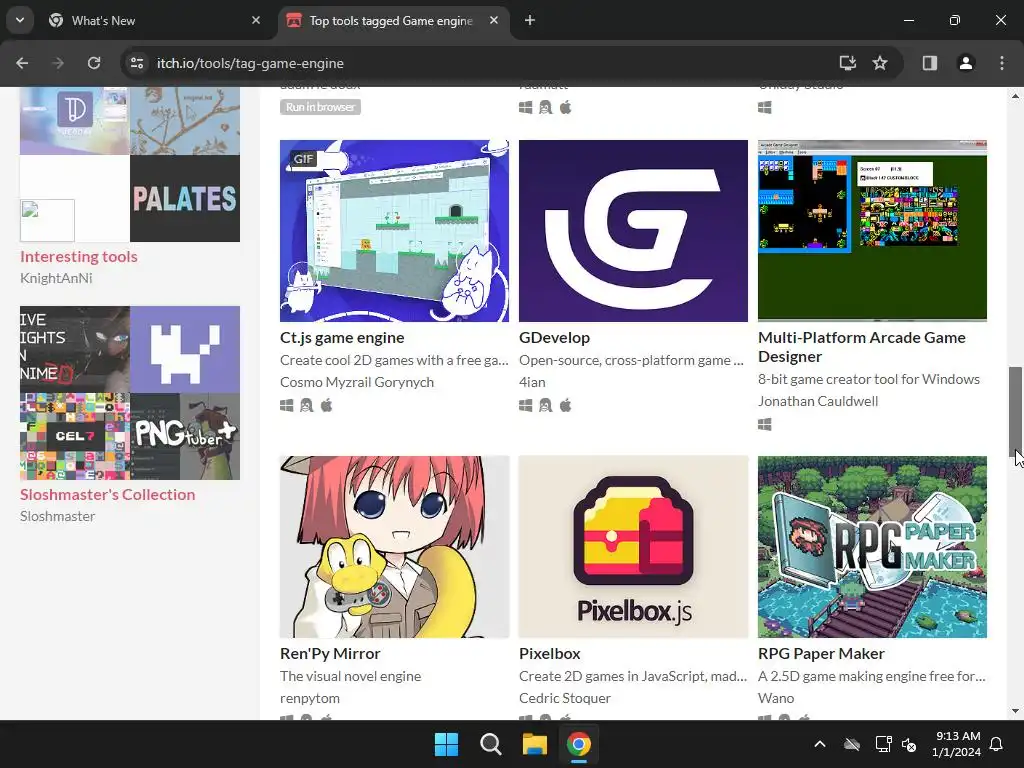Click the Run in browser label
Viewport: 1024px width, 768px height.
click(320, 107)
